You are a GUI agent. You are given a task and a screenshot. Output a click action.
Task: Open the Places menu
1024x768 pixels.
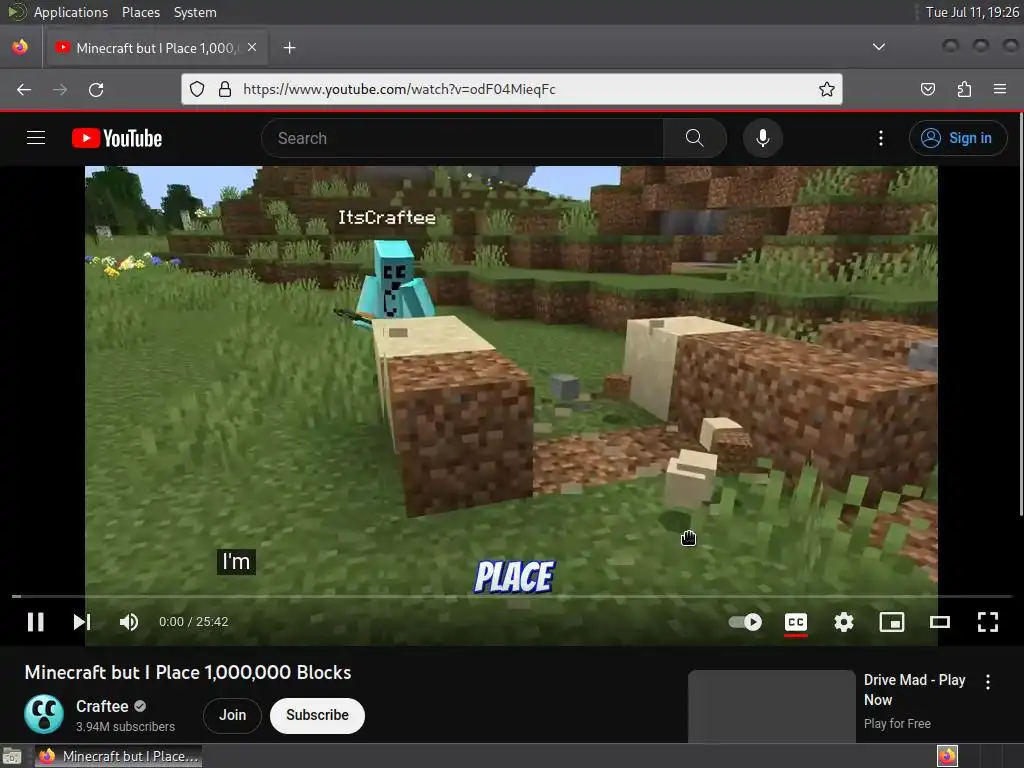pyautogui.click(x=141, y=12)
